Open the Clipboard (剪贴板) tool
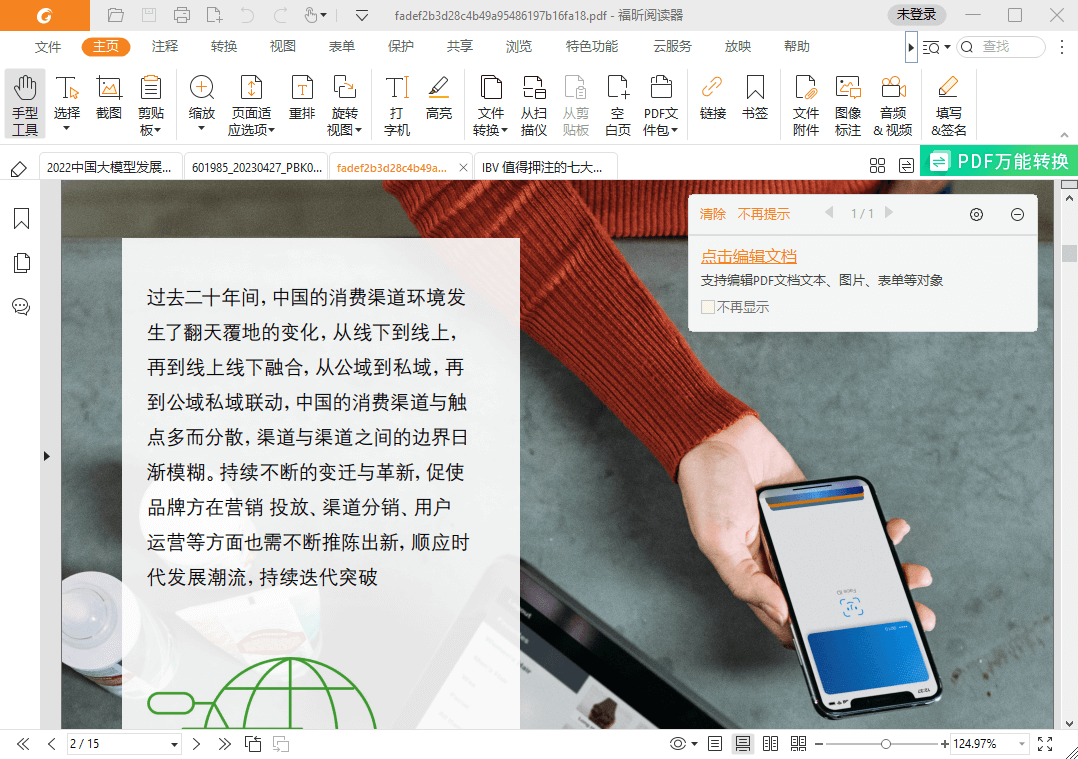The image size is (1078, 759). pos(151,104)
